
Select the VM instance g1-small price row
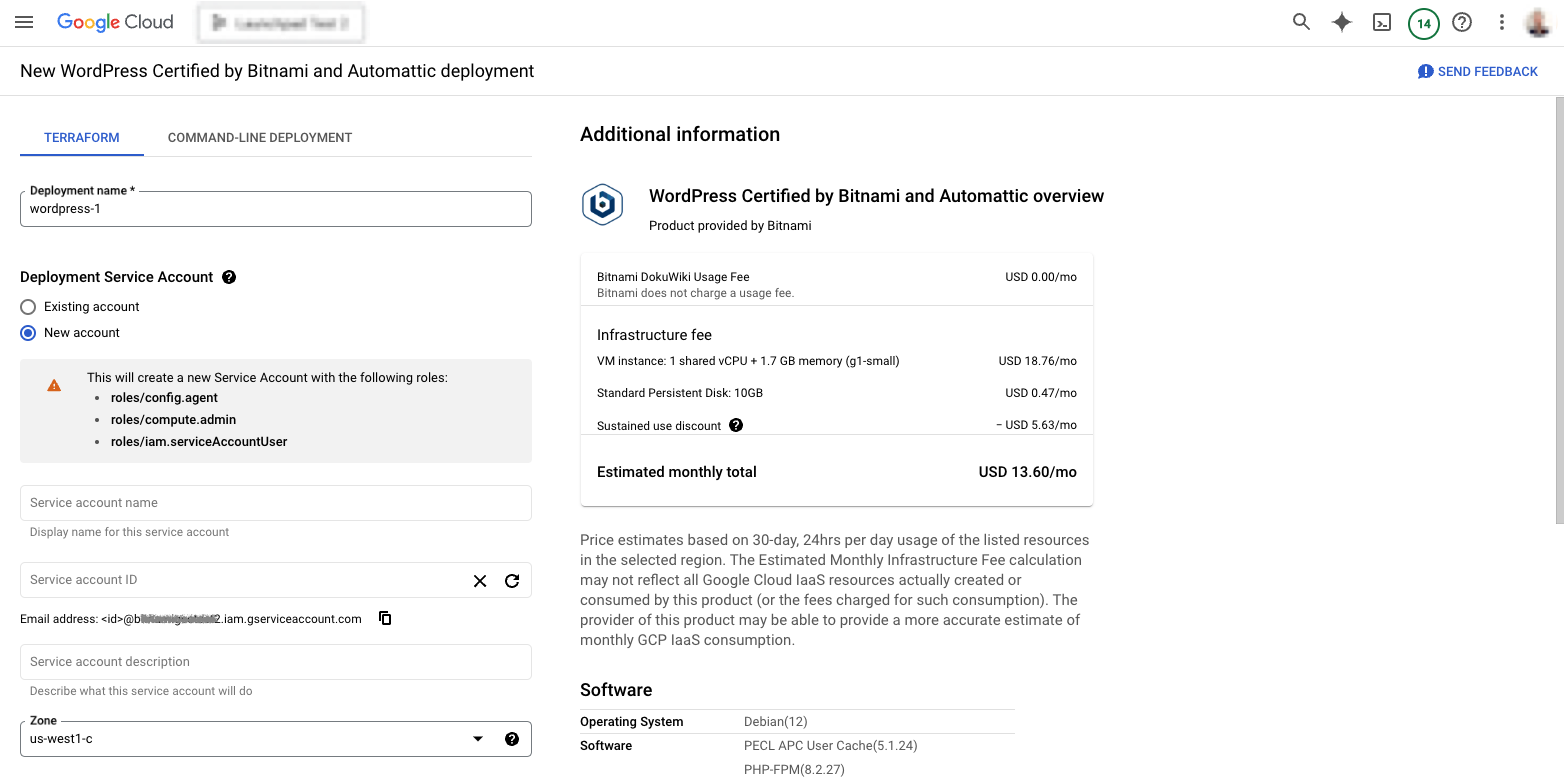point(837,361)
